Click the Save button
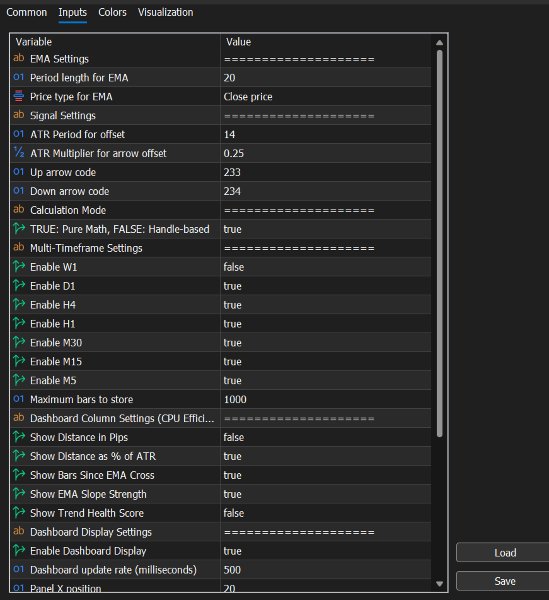The height and width of the screenshot is (600, 549). pyautogui.click(x=504, y=581)
